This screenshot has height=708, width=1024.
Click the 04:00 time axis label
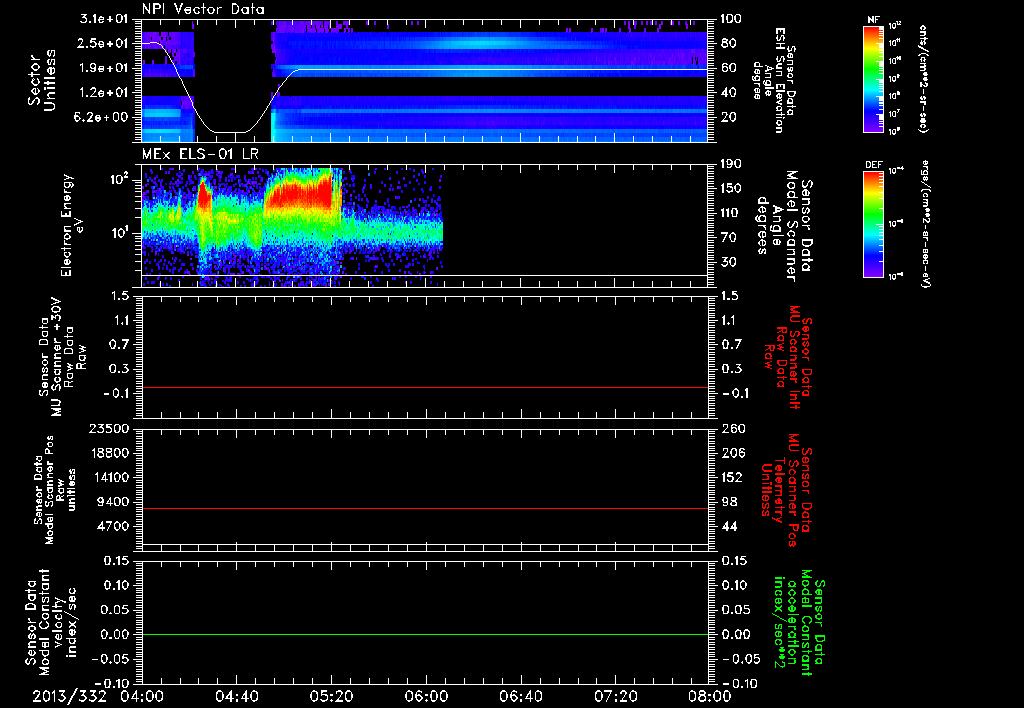pos(143,696)
